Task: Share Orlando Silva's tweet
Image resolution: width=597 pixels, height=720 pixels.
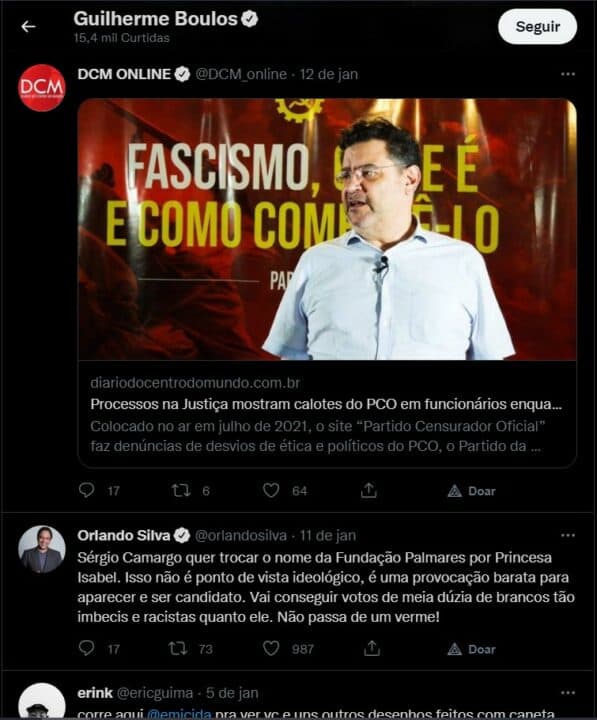Action: (x=372, y=648)
